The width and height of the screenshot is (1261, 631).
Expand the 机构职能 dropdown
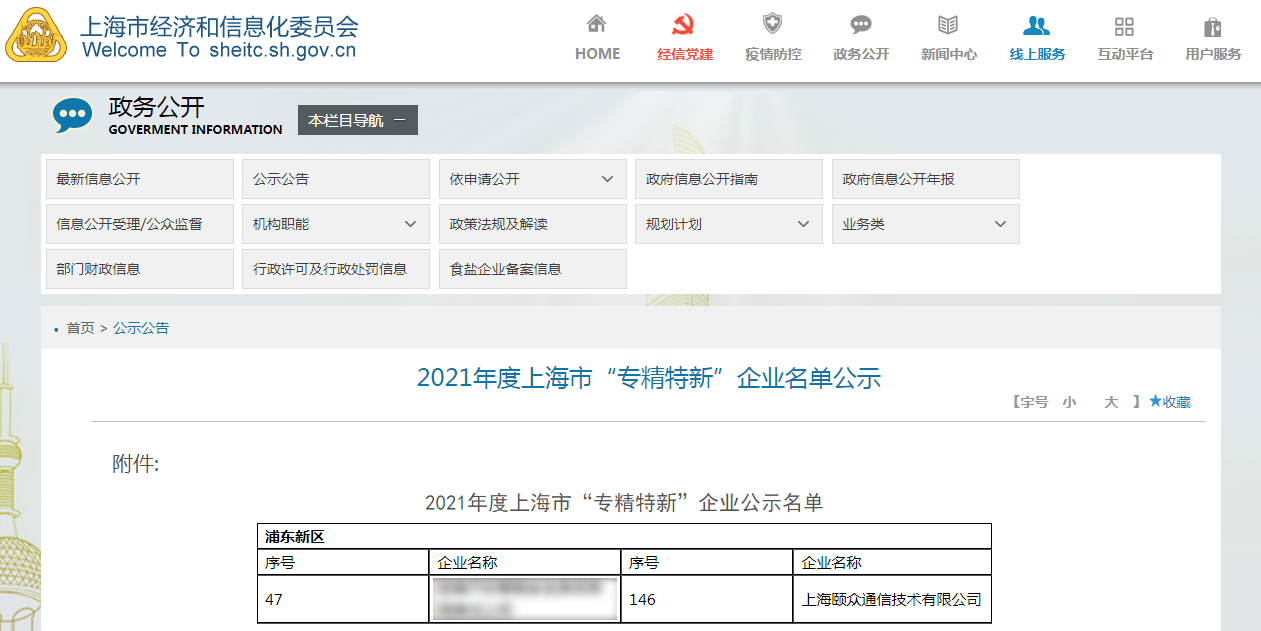coord(410,224)
